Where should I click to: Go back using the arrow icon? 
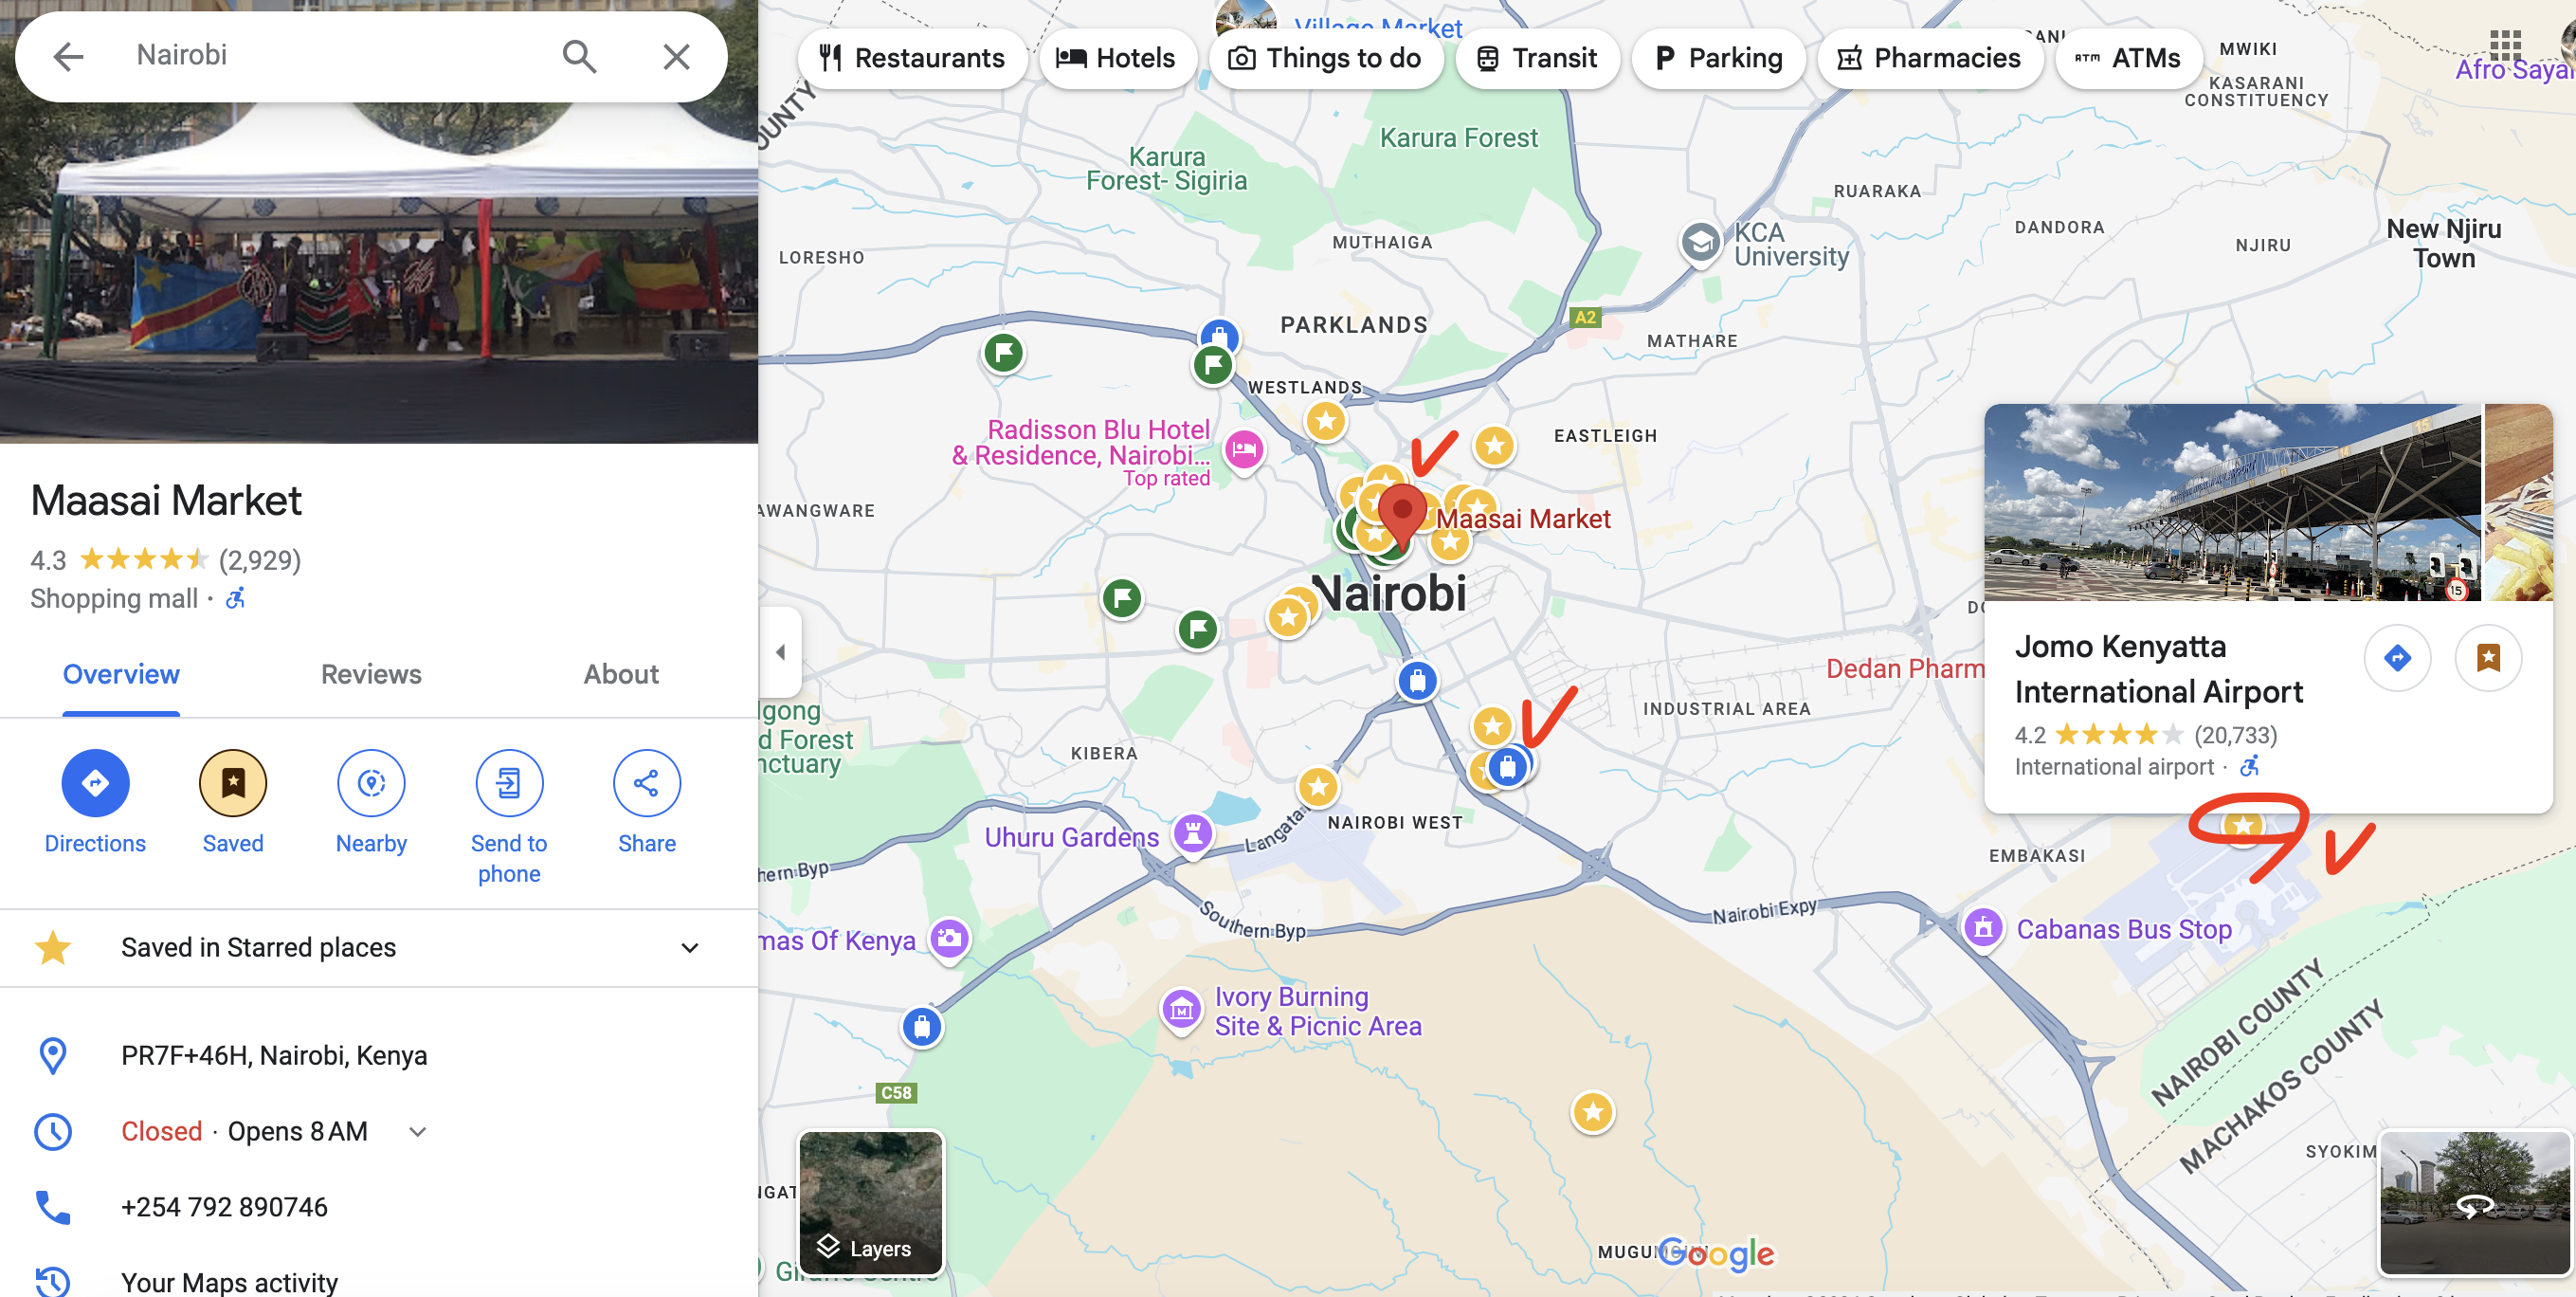click(68, 56)
